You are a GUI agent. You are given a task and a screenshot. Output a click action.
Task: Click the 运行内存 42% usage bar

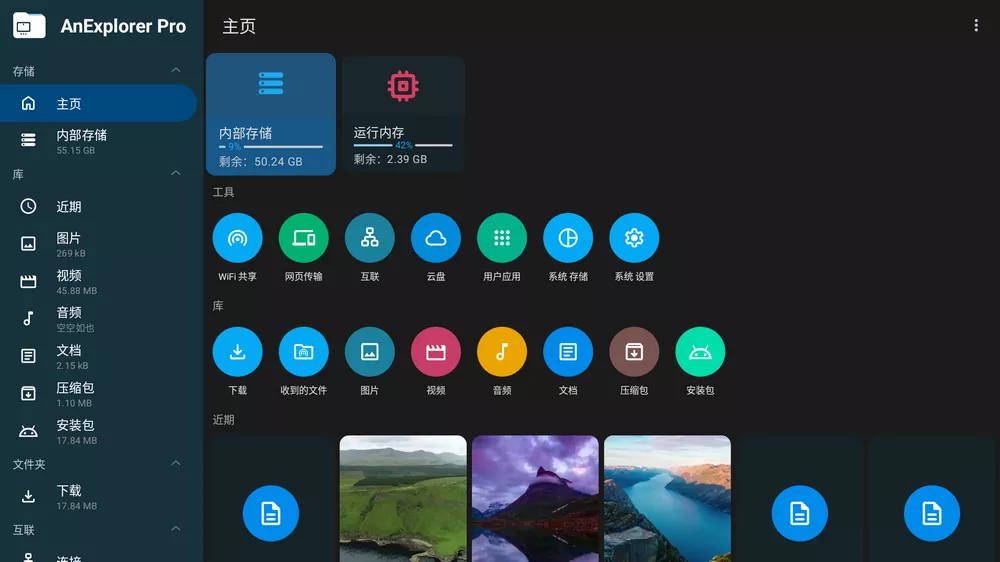click(403, 145)
